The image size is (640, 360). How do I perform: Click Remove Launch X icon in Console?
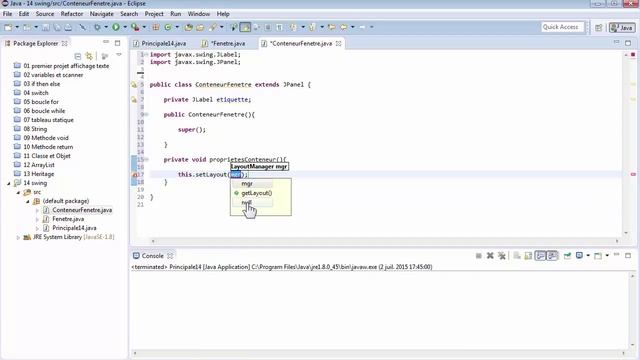point(490,256)
